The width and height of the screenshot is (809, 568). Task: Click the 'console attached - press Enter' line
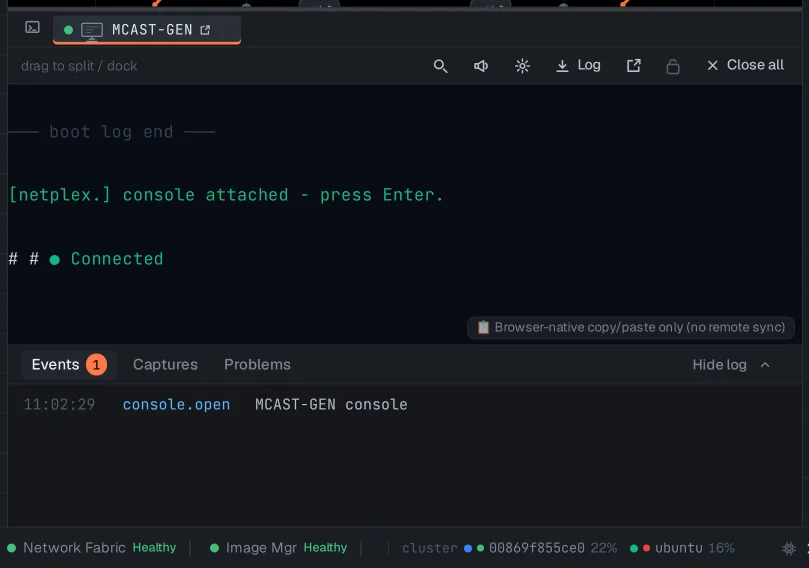tap(226, 195)
